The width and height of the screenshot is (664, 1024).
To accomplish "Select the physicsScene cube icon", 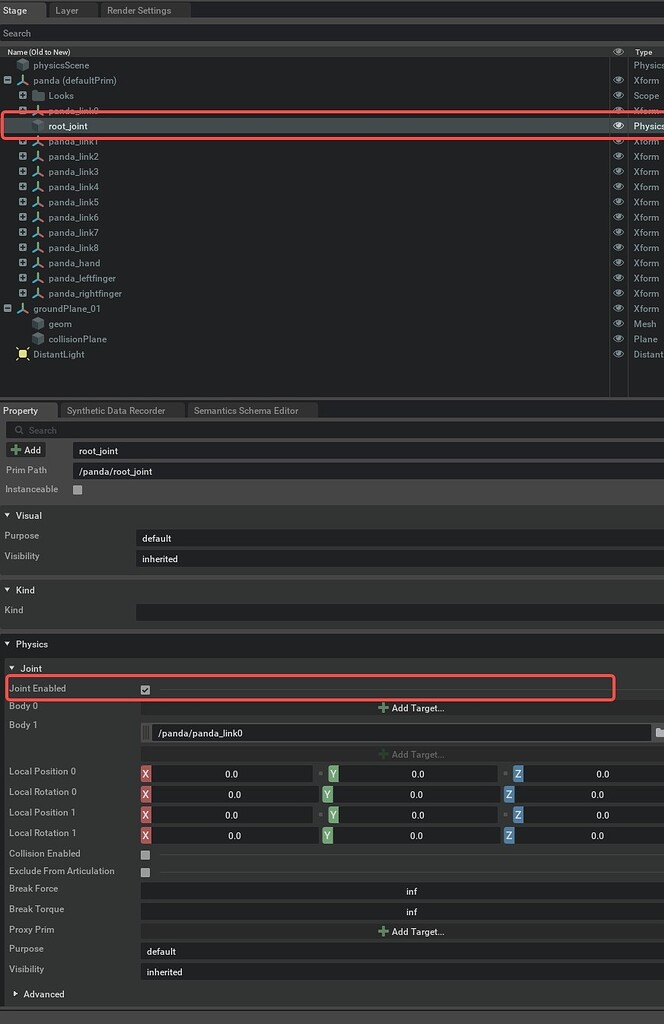I will 22,65.
